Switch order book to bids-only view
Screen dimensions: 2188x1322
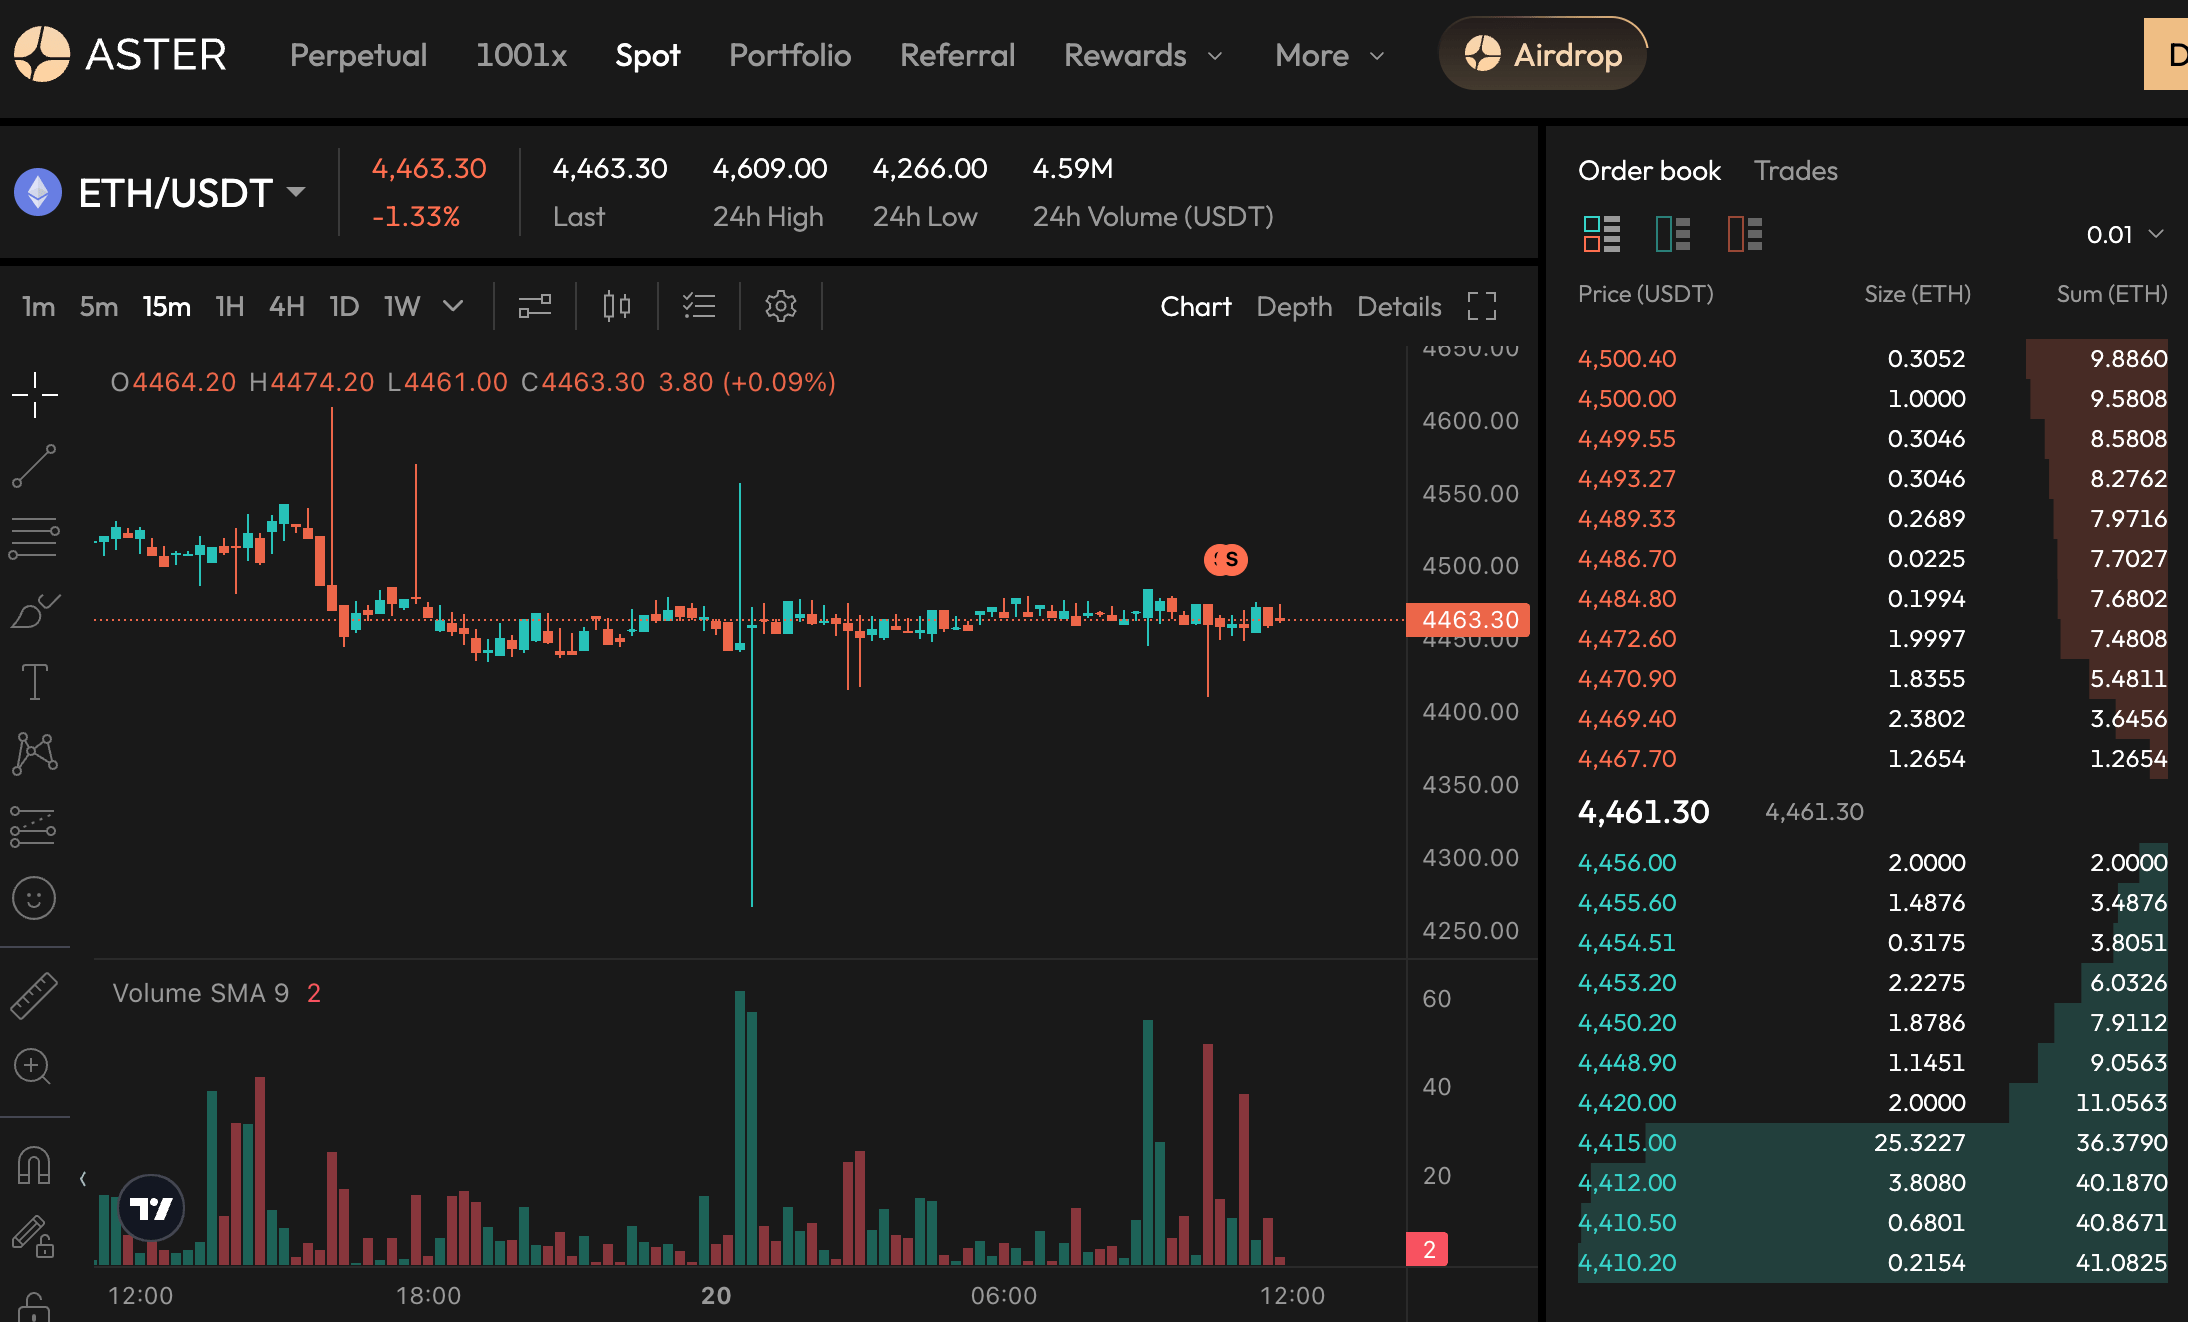pos(1672,234)
